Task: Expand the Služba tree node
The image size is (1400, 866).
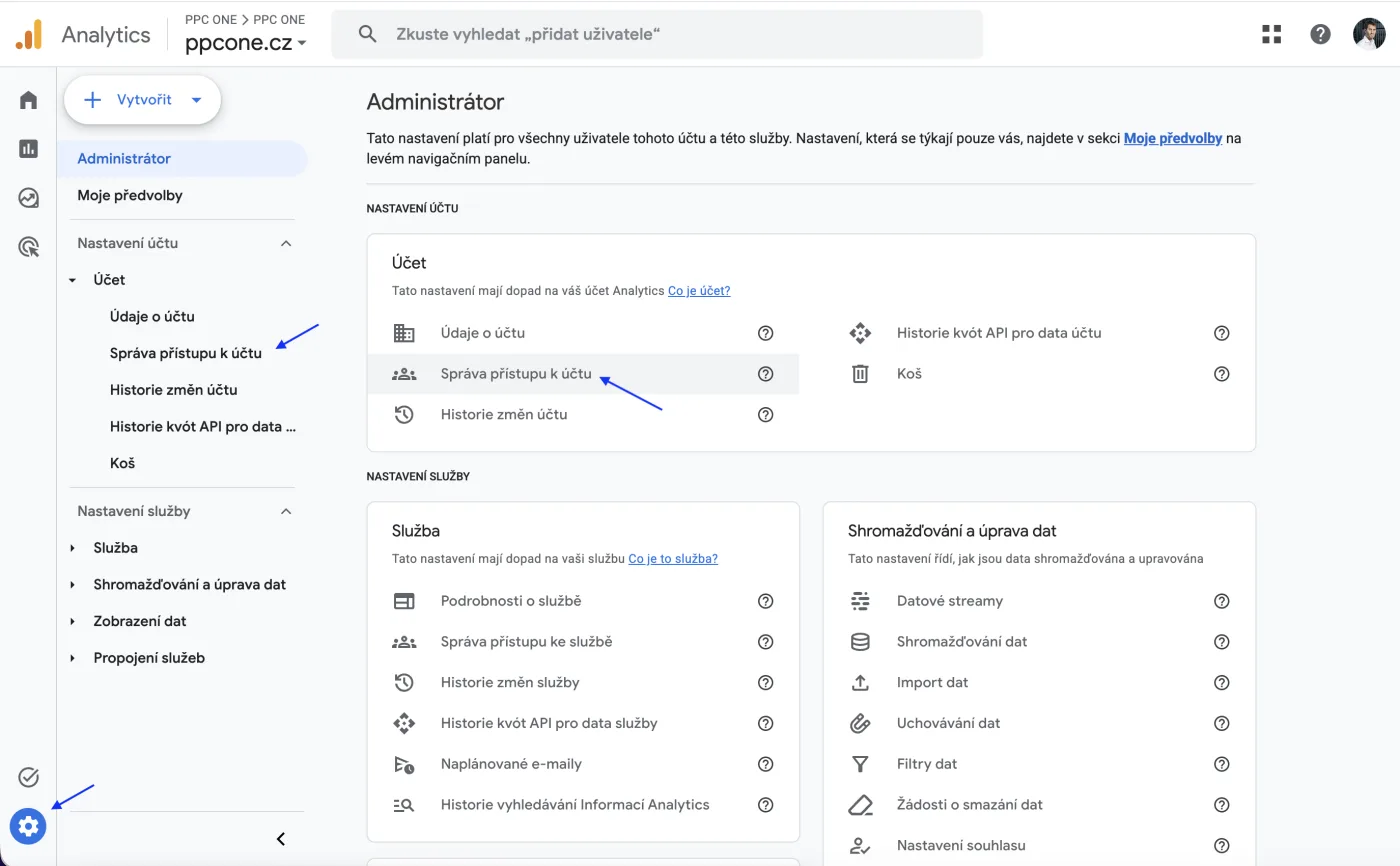Action: click(x=72, y=548)
